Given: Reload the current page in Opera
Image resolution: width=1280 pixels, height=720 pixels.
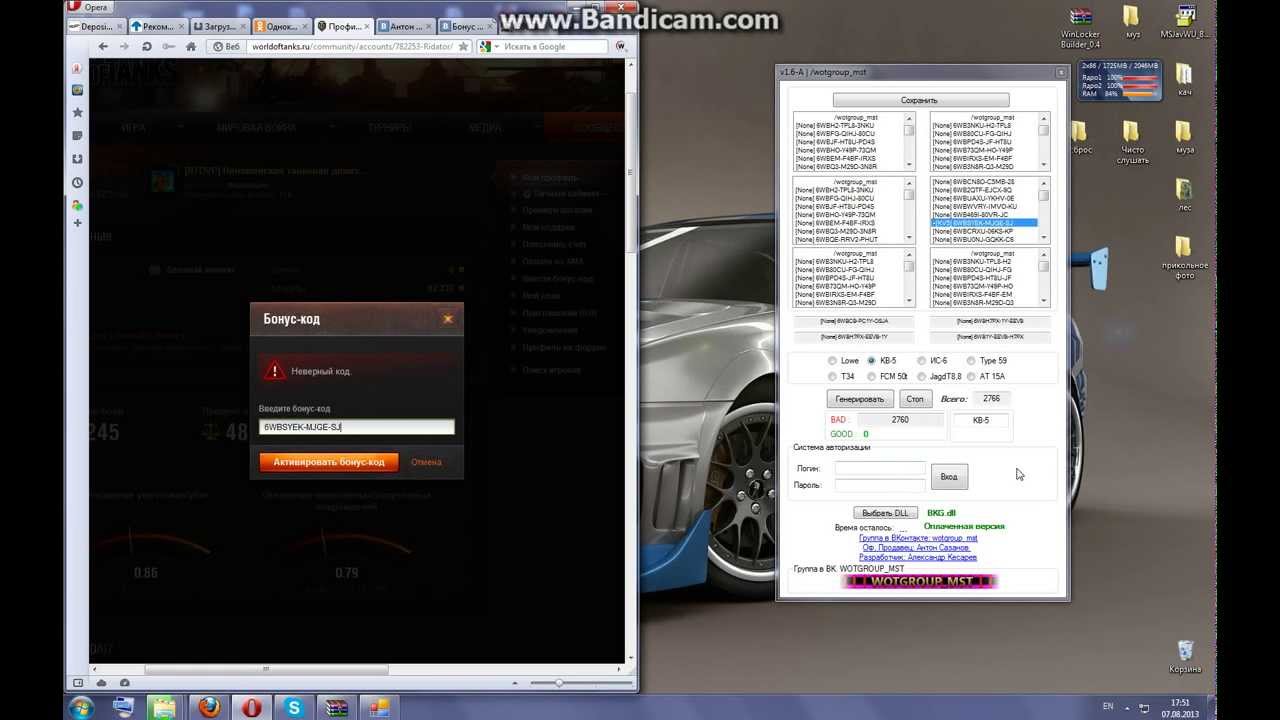Looking at the screenshot, I should click(146, 46).
